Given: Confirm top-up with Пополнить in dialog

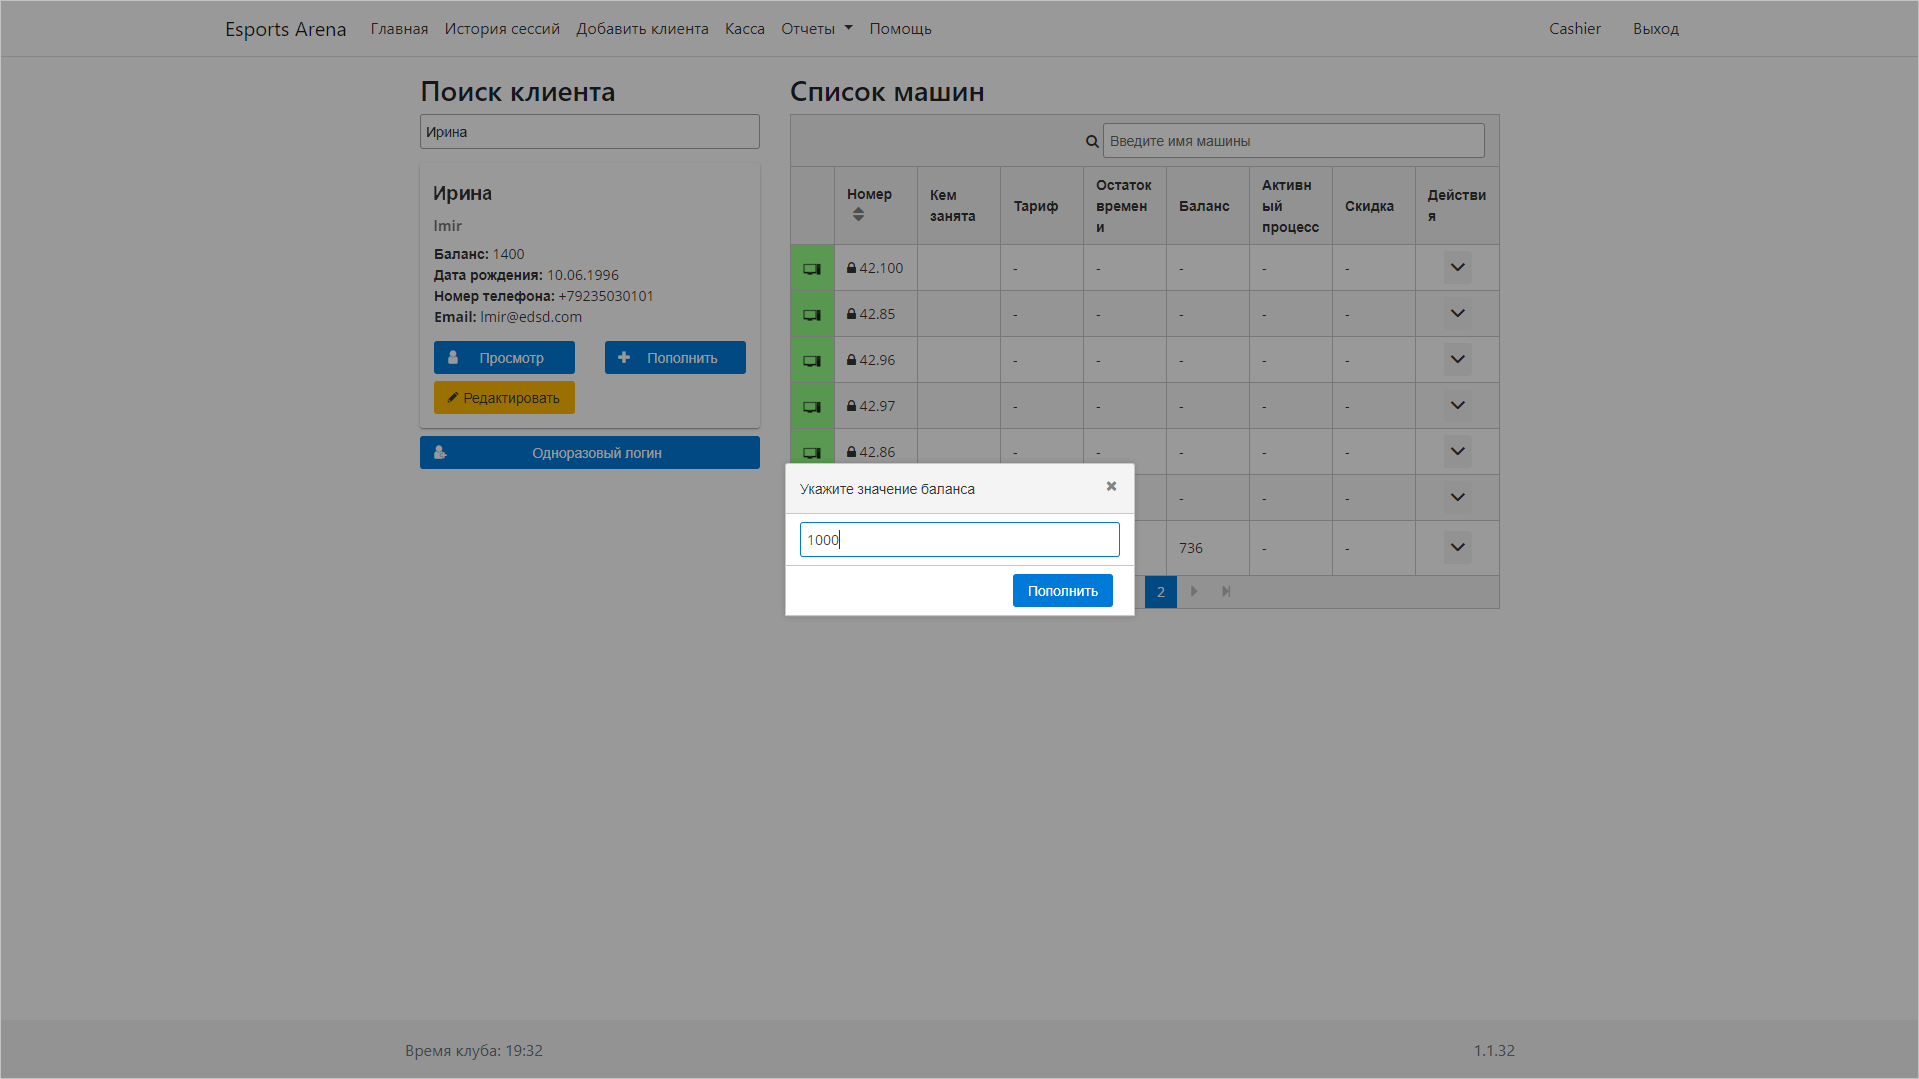Looking at the screenshot, I should pos(1062,591).
